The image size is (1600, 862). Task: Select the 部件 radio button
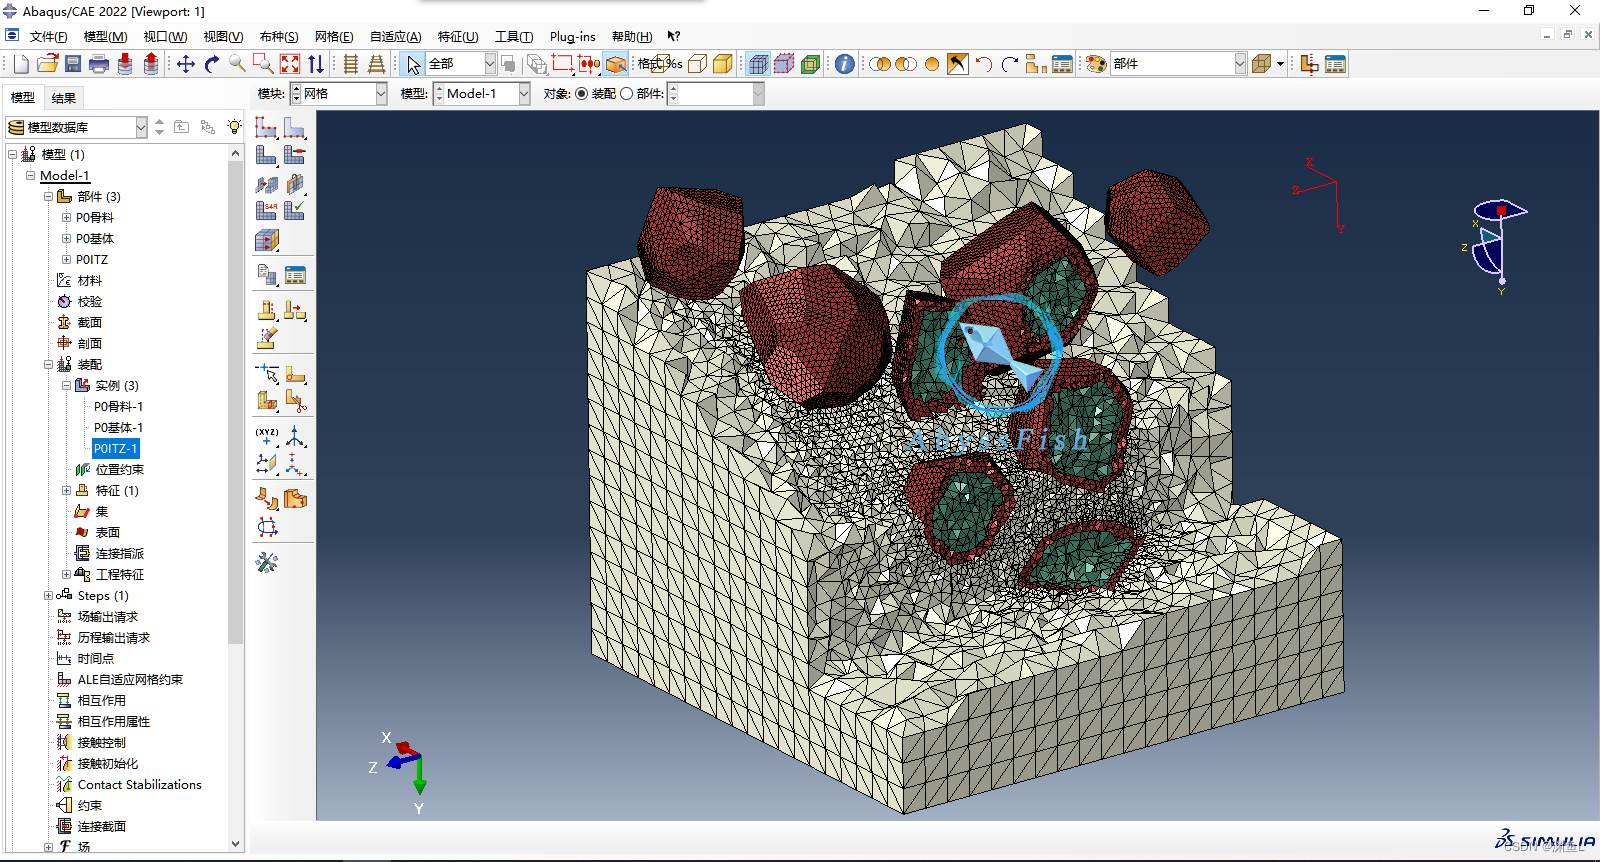tap(627, 94)
